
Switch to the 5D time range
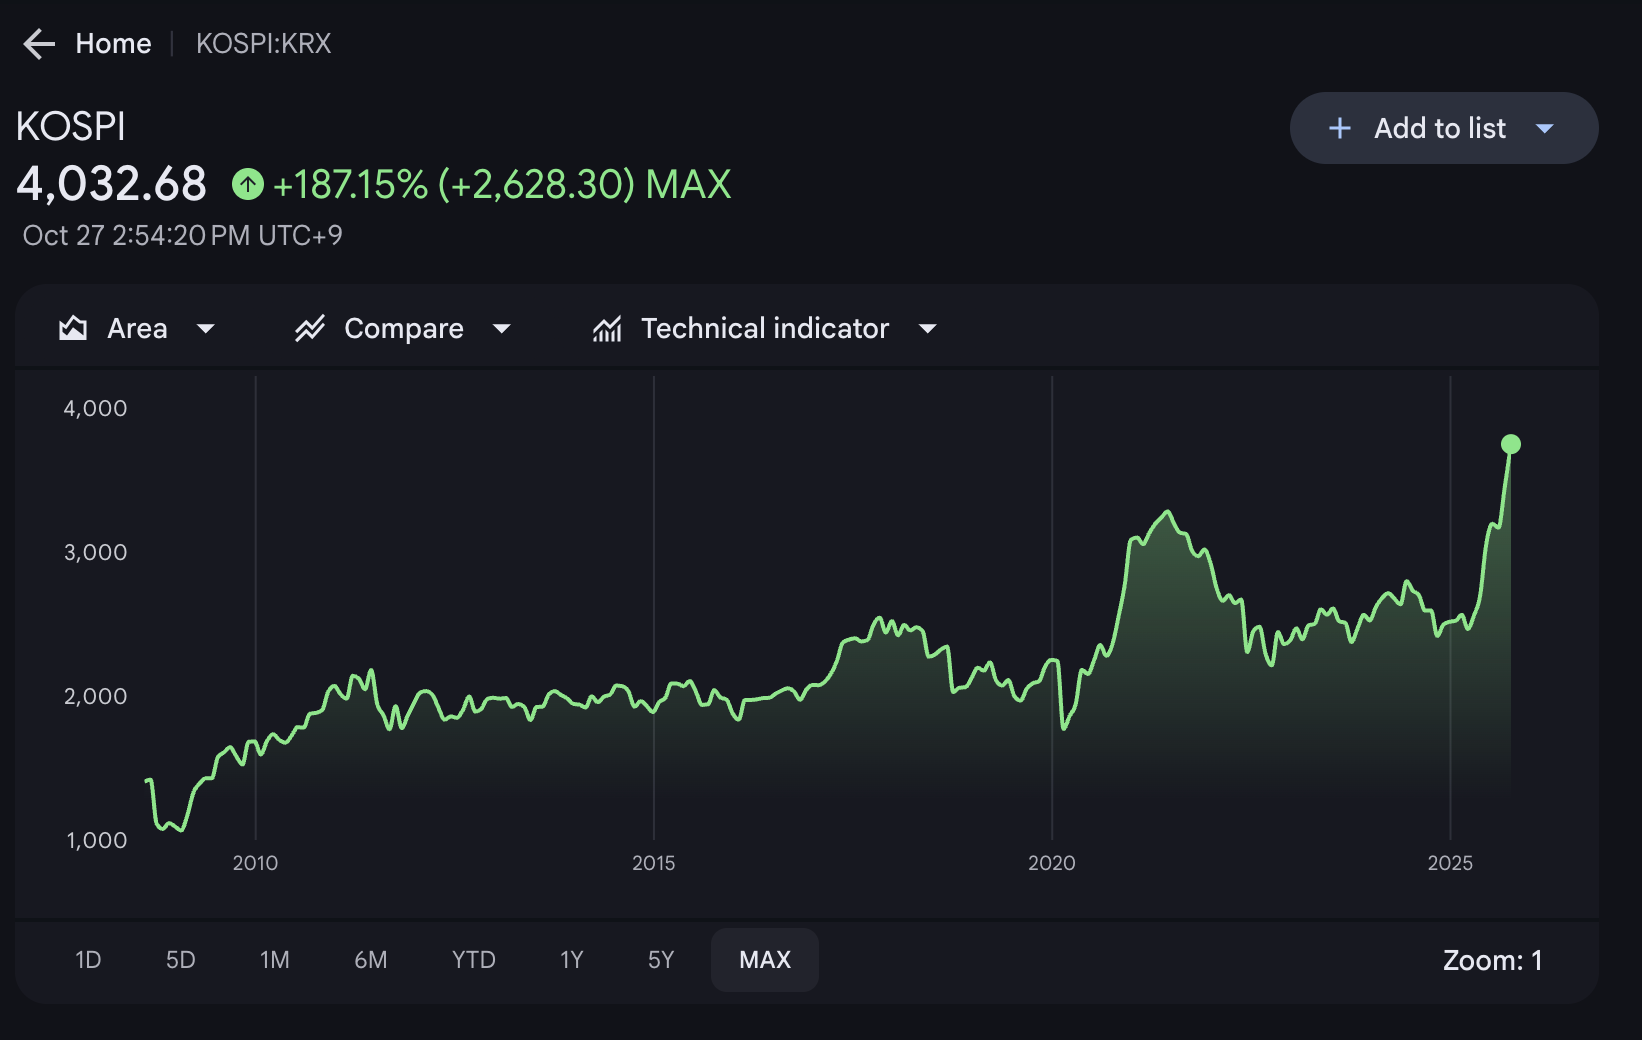point(180,960)
